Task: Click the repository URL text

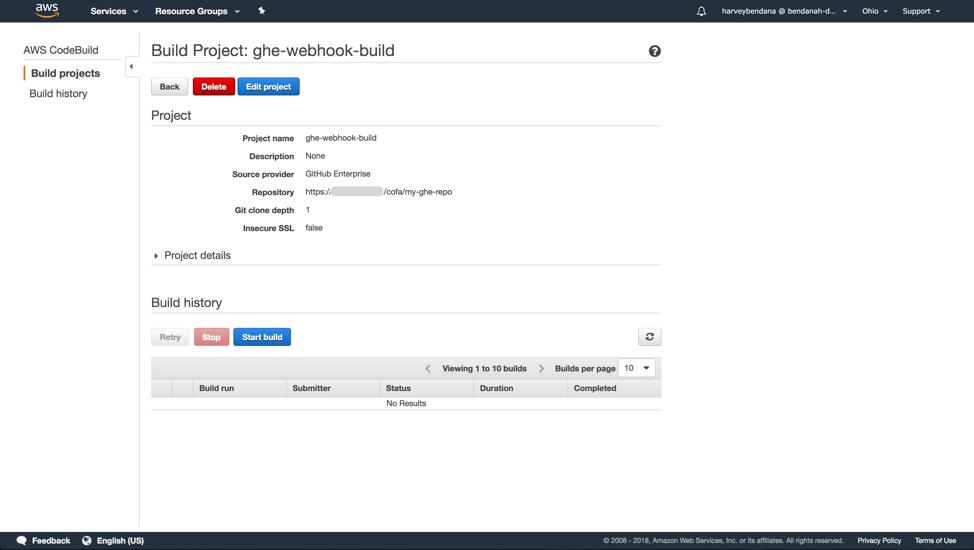Action: point(379,192)
